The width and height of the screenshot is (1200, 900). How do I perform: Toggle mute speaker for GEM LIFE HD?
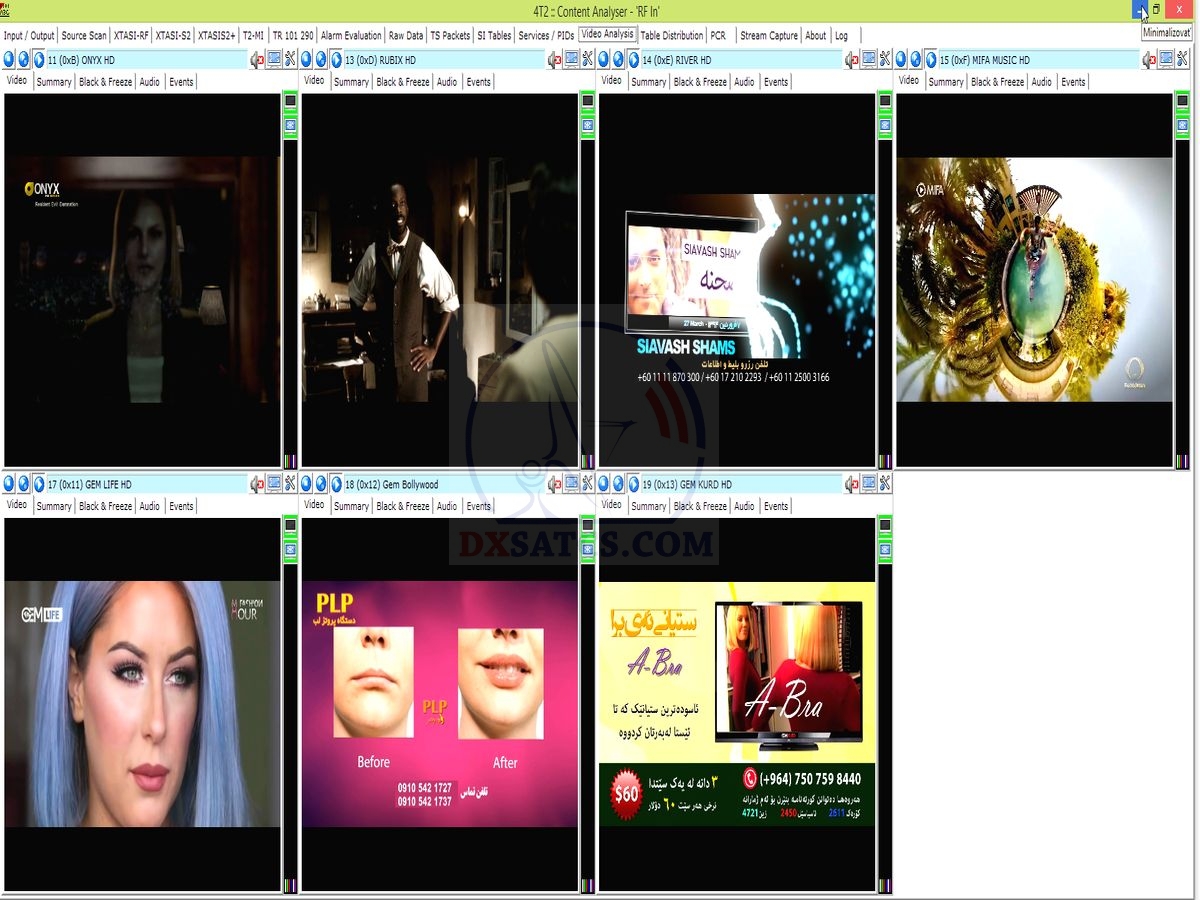pyautogui.click(x=256, y=484)
